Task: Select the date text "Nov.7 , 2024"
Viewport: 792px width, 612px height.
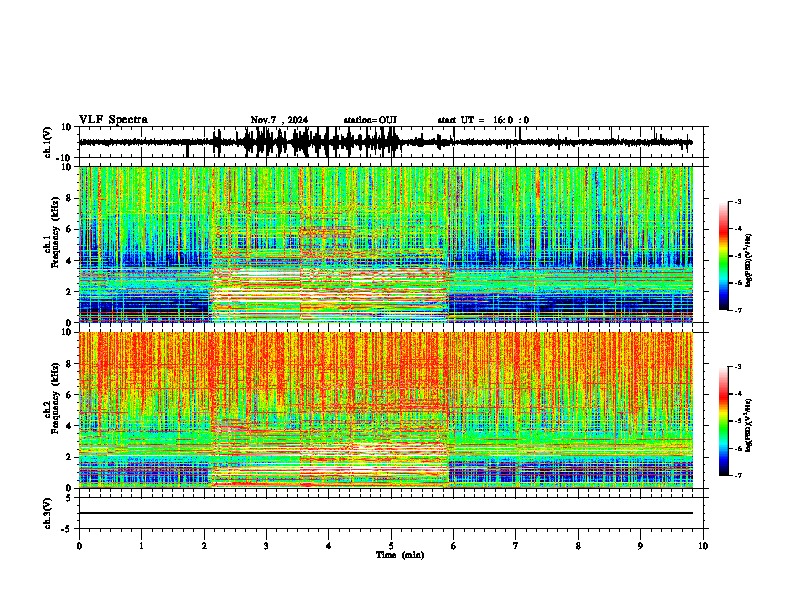Action: [x=279, y=120]
